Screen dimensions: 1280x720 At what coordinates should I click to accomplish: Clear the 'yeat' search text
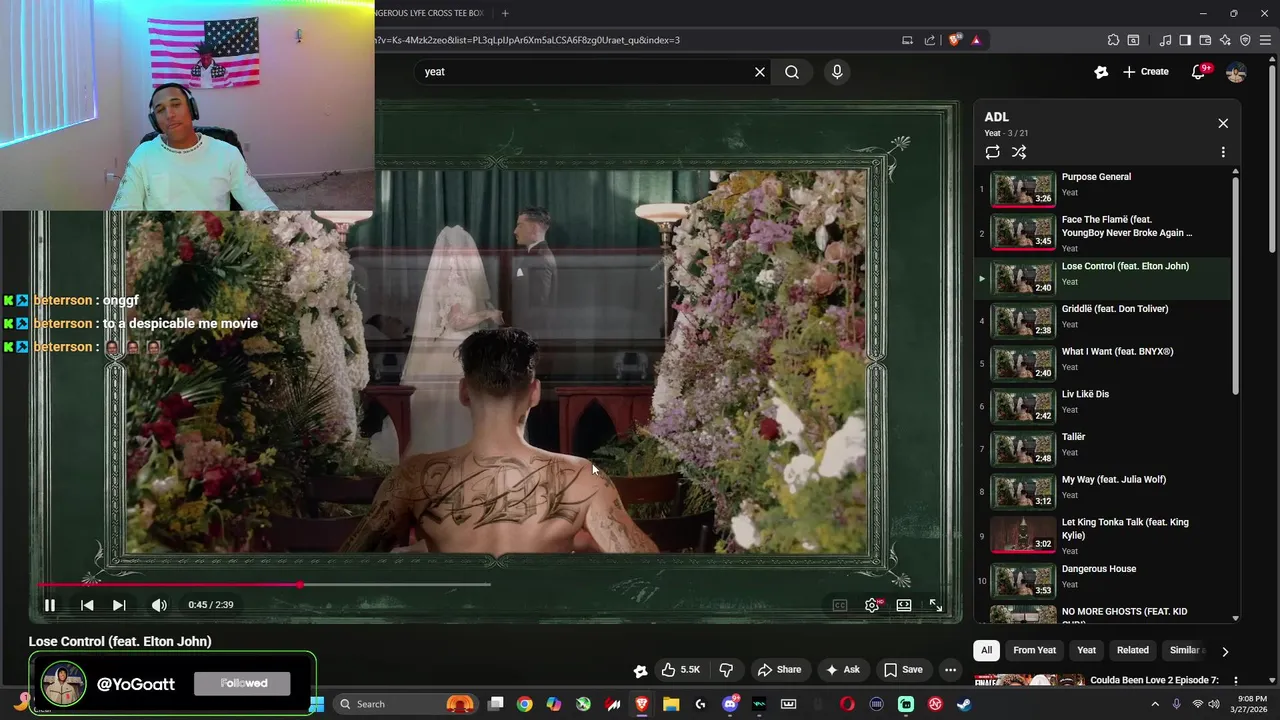click(760, 72)
